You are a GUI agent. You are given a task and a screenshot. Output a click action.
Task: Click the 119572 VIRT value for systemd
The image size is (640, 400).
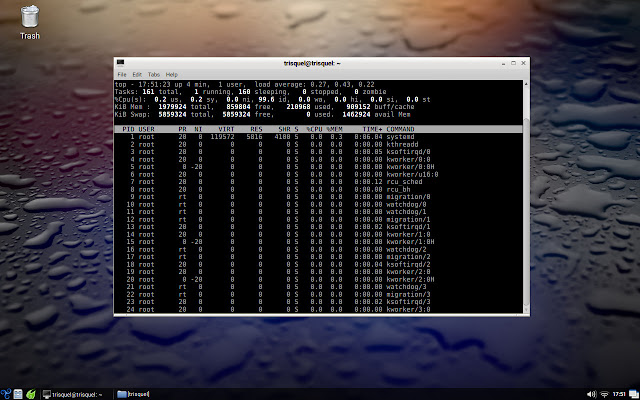coord(222,137)
